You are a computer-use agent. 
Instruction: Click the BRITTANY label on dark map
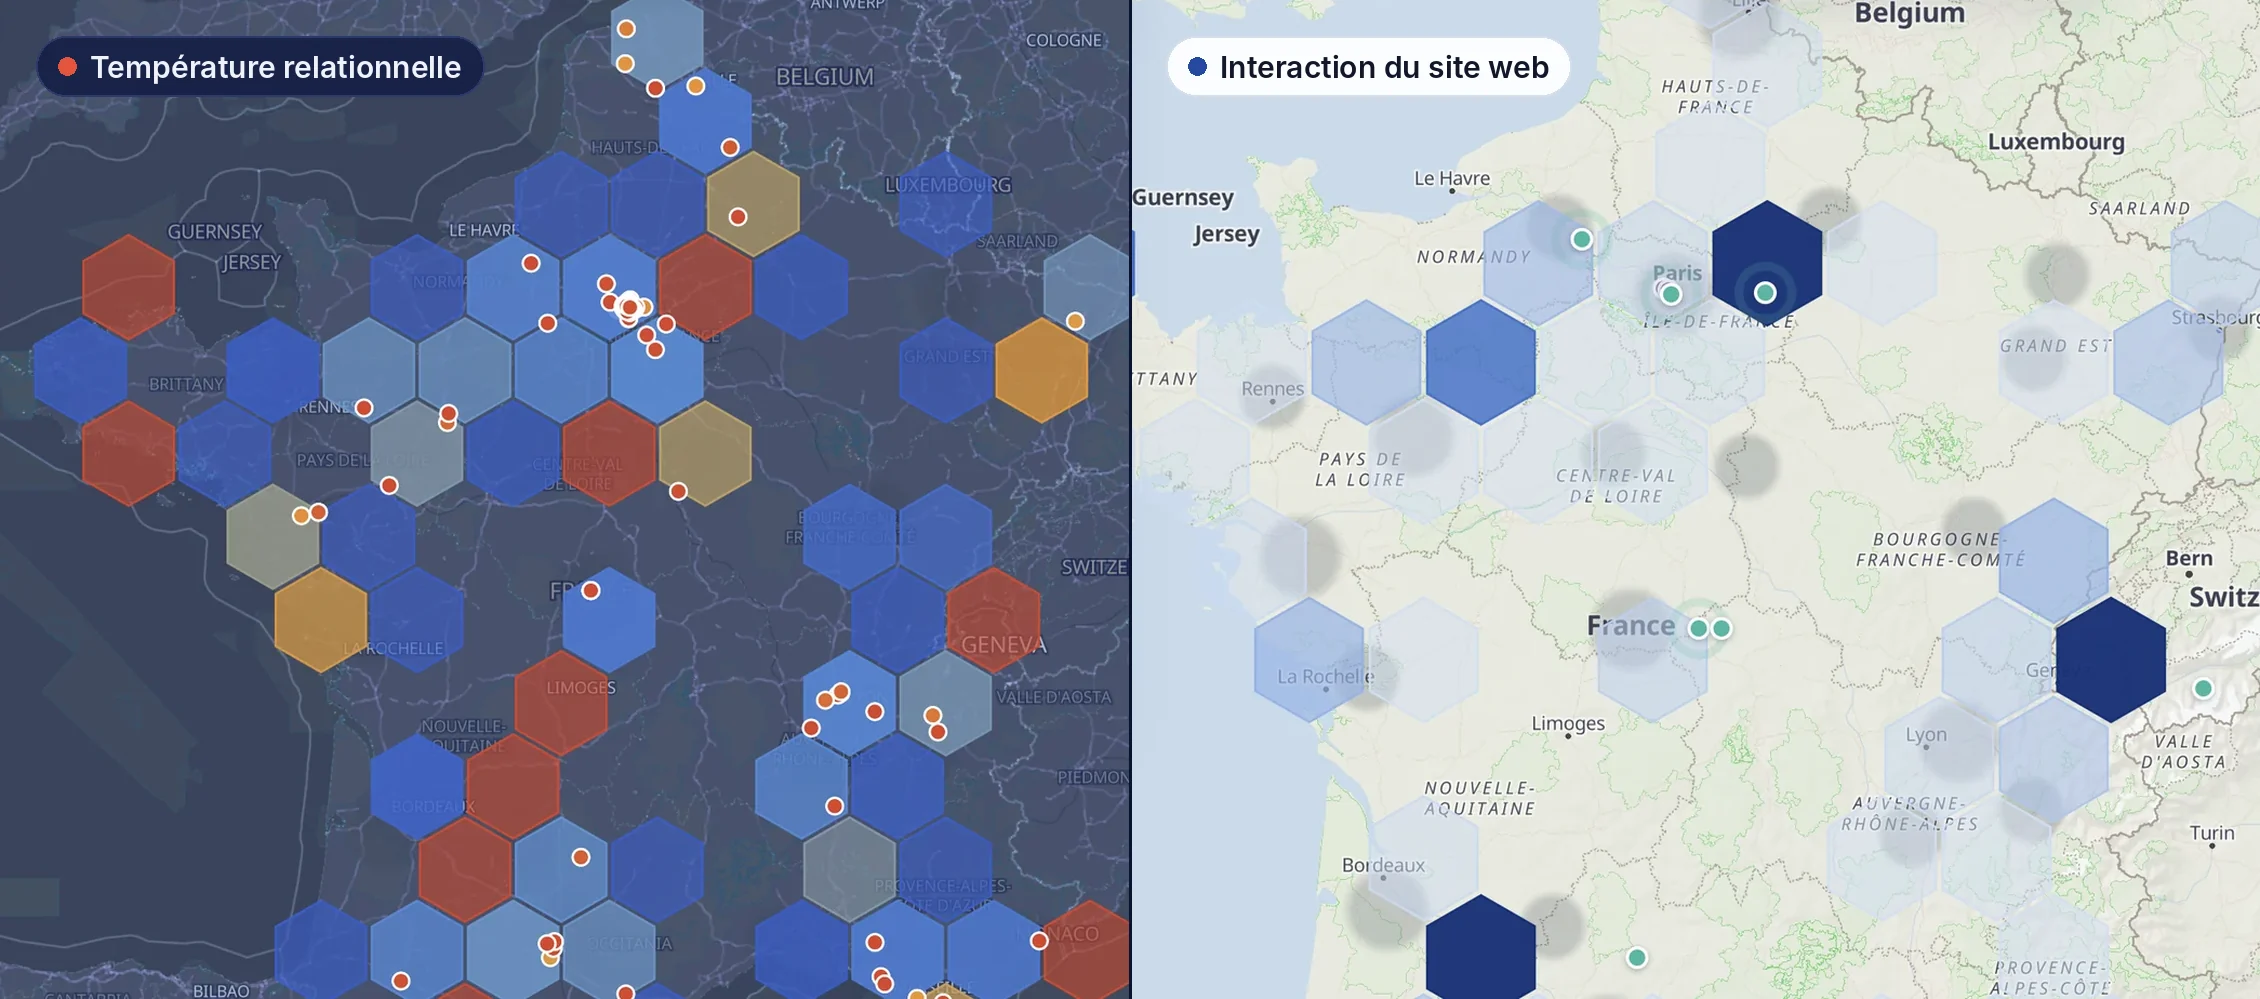186,384
